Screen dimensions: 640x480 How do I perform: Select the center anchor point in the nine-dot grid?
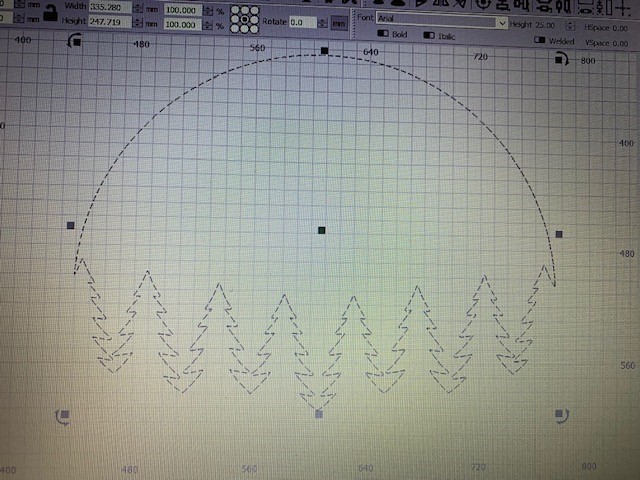[244, 20]
